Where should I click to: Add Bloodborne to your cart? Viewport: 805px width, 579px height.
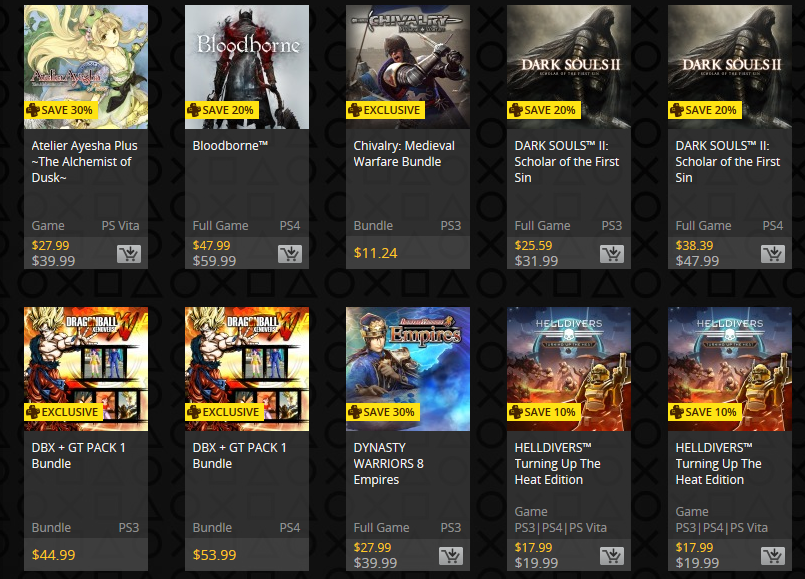(290, 254)
